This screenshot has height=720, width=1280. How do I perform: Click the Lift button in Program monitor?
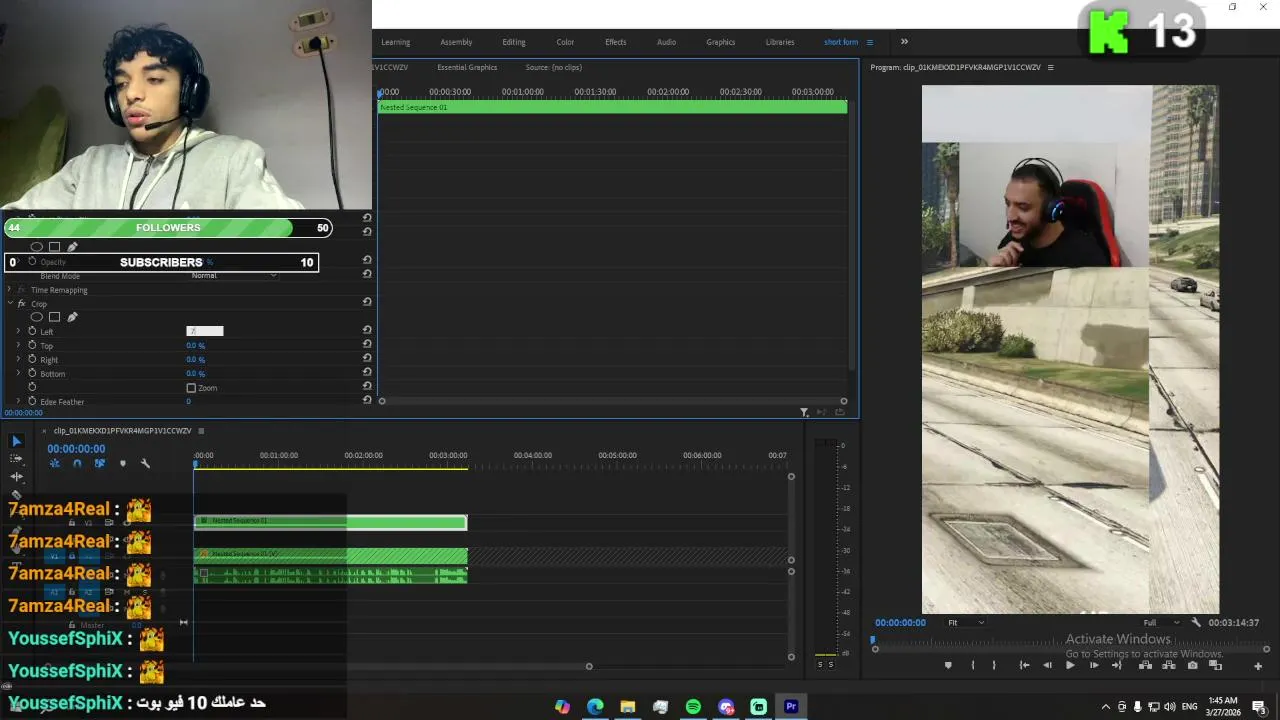coord(1145,665)
